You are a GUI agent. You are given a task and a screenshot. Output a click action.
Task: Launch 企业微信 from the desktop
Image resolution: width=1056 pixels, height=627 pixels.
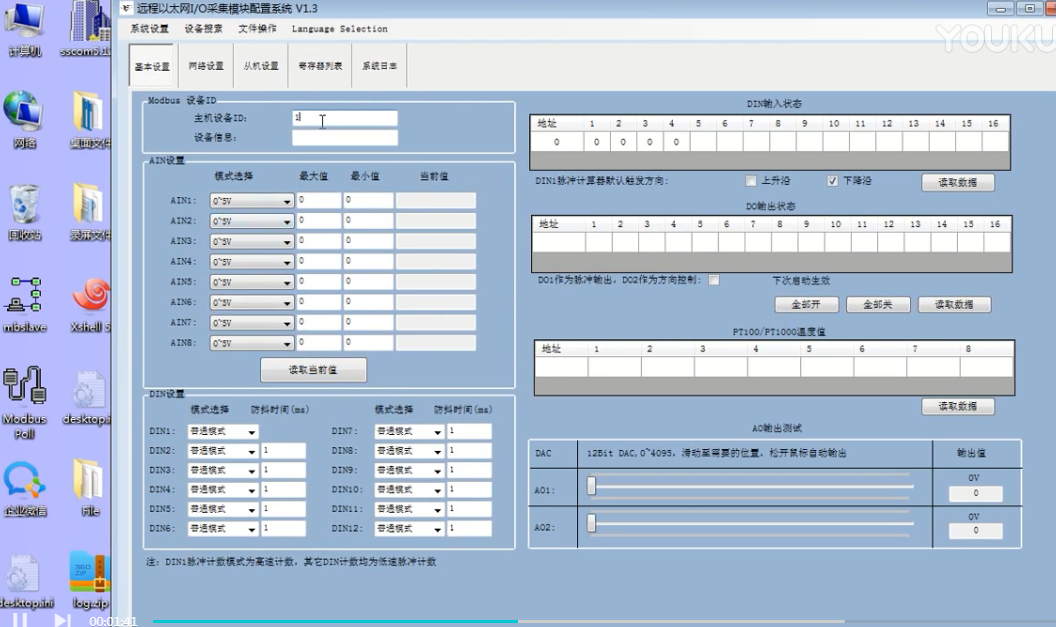click(24, 484)
